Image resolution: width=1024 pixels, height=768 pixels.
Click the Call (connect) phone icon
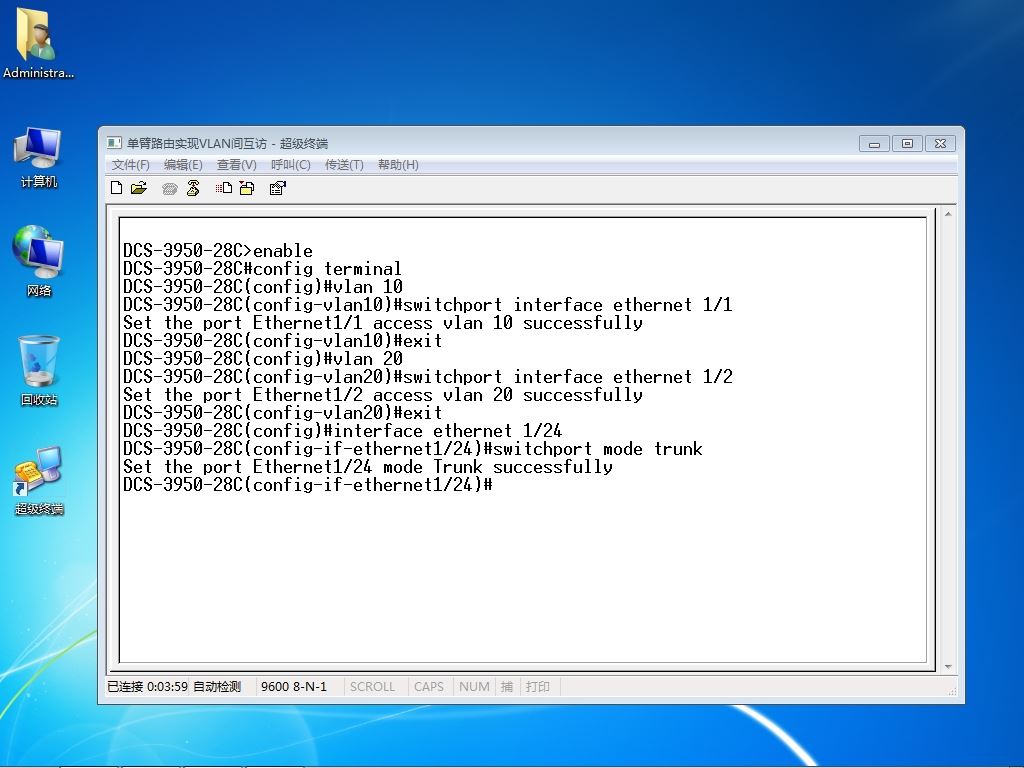click(x=170, y=189)
